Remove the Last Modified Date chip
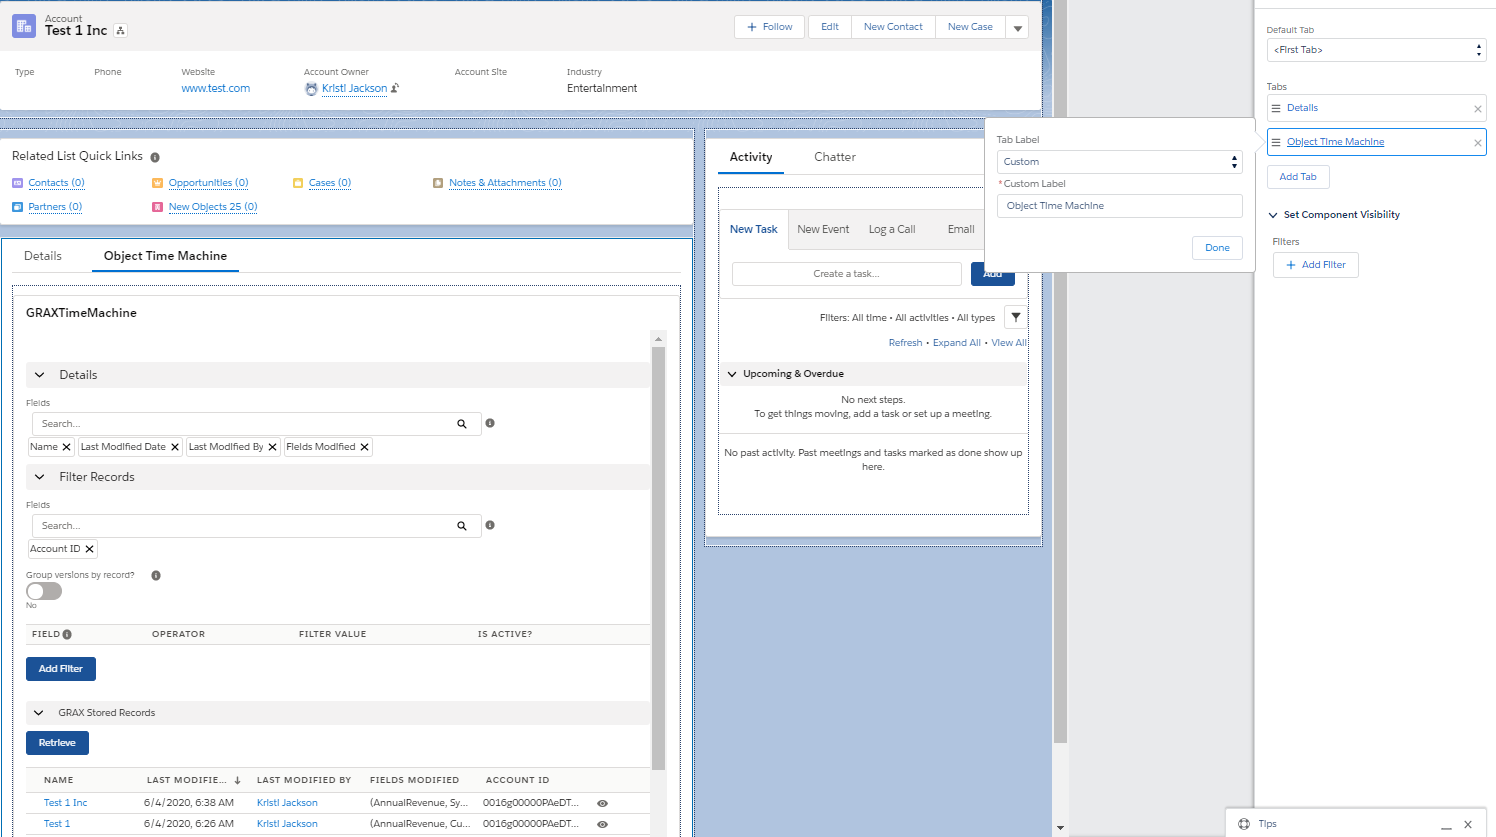 pos(174,447)
